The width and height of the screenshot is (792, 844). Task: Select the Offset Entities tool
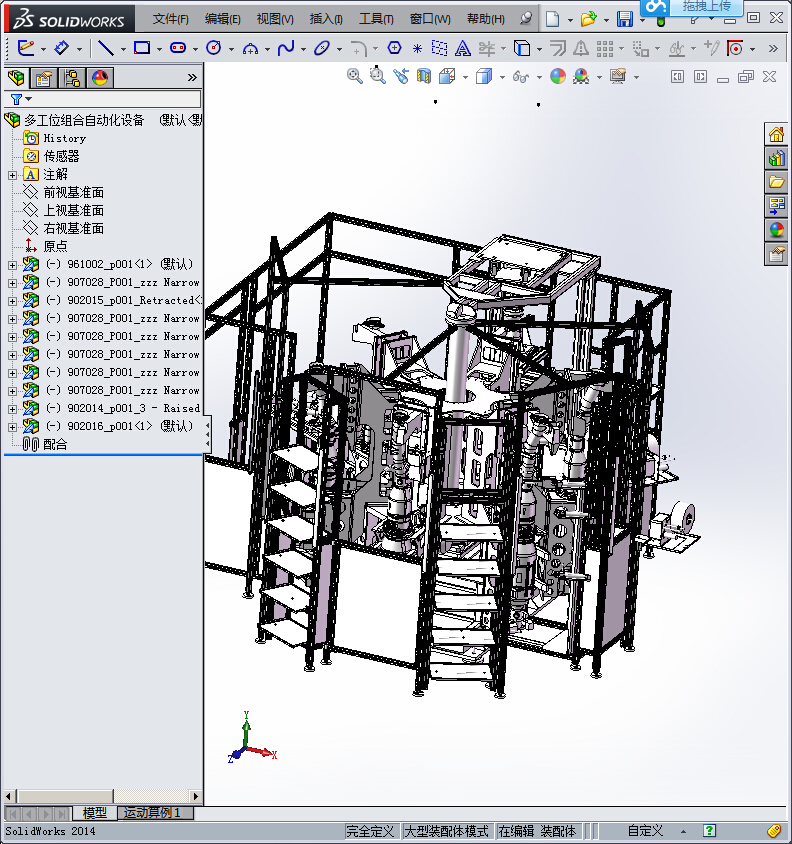coord(558,48)
